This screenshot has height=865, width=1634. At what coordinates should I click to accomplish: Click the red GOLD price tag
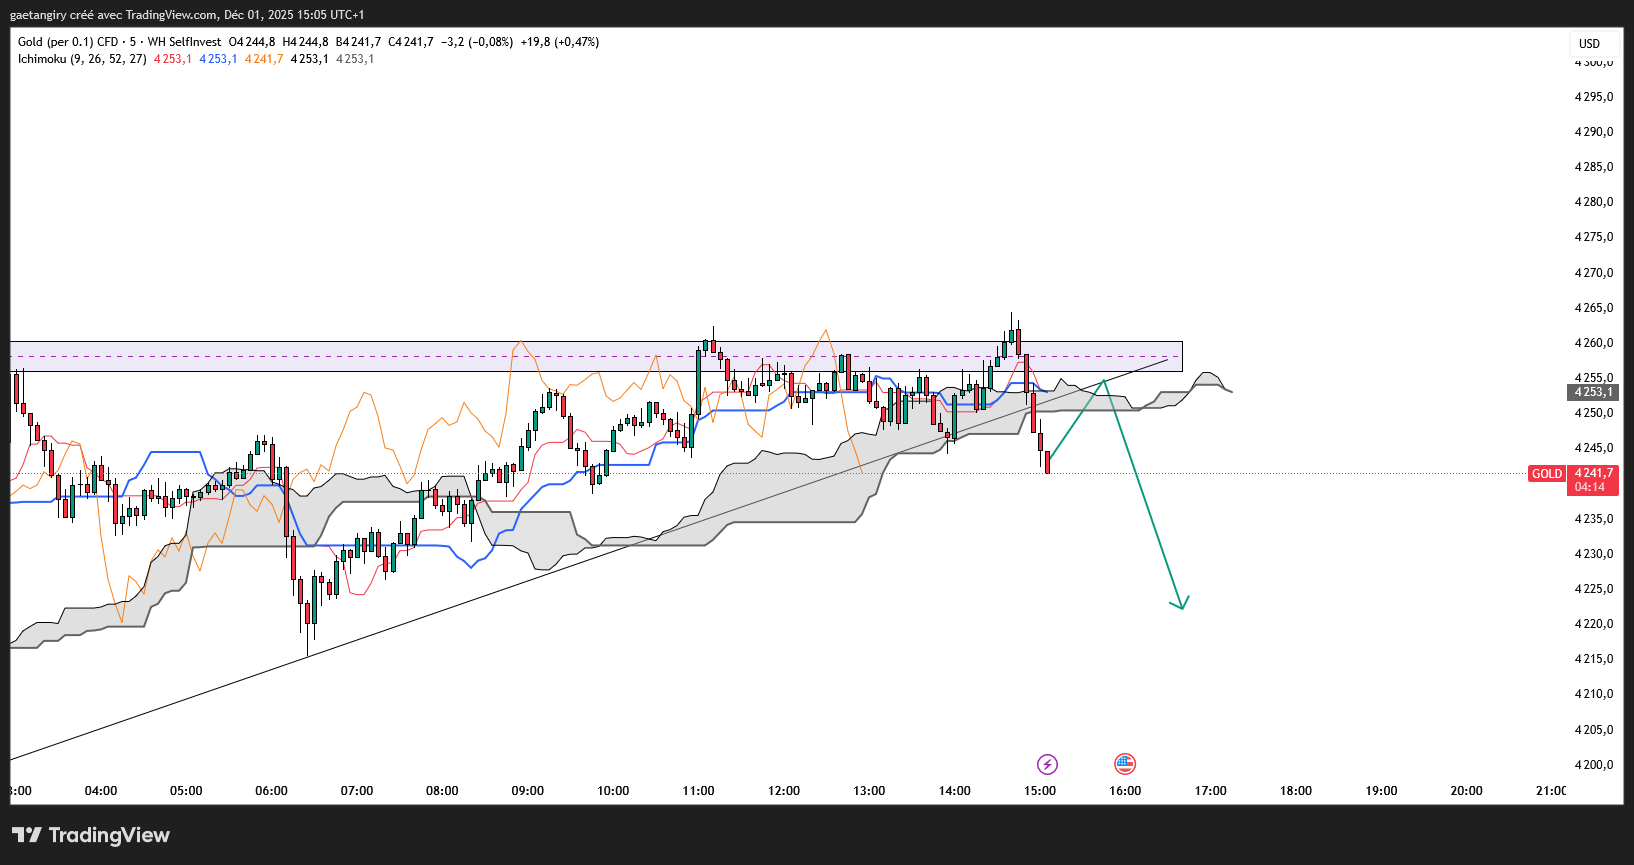tap(1547, 474)
